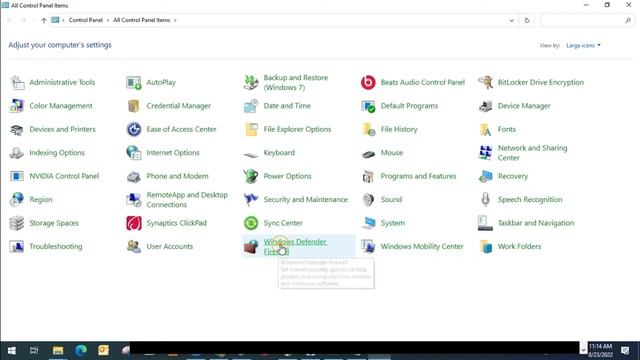Open the Date and Time icon
Screen dimensions: 640x360
click(251, 106)
